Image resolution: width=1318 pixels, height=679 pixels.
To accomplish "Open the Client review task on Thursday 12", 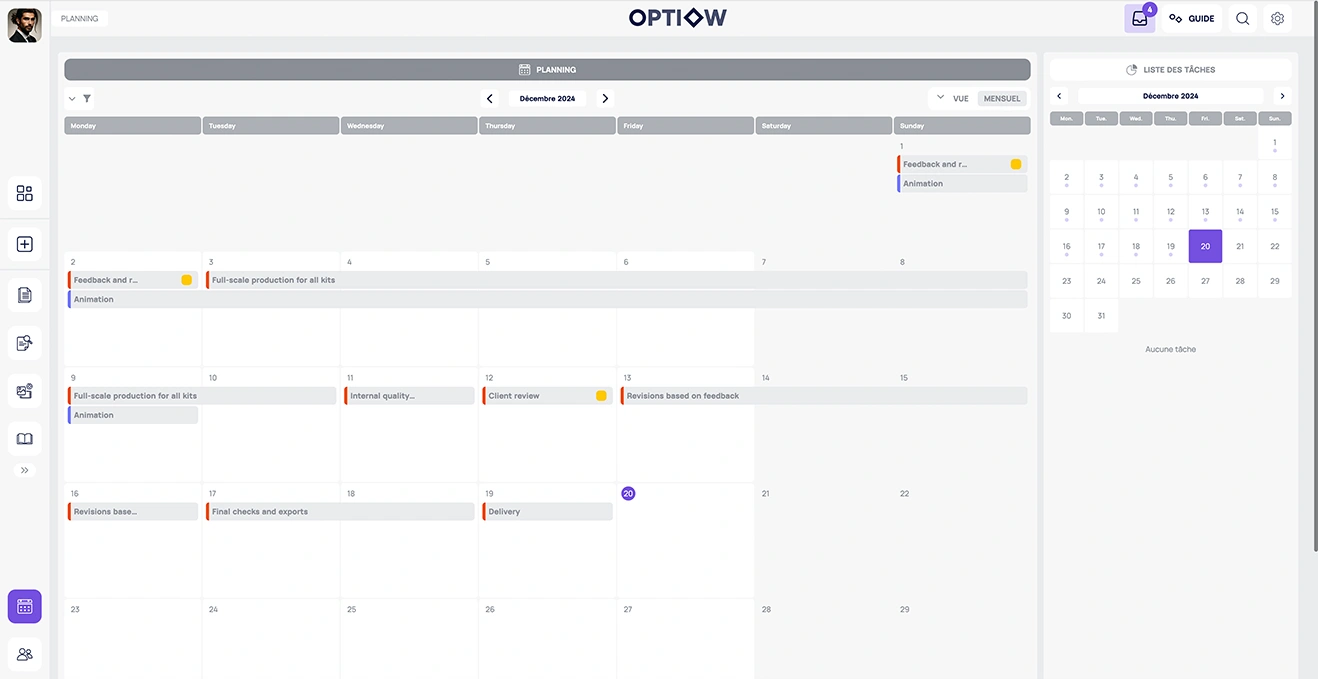I will (540, 396).
